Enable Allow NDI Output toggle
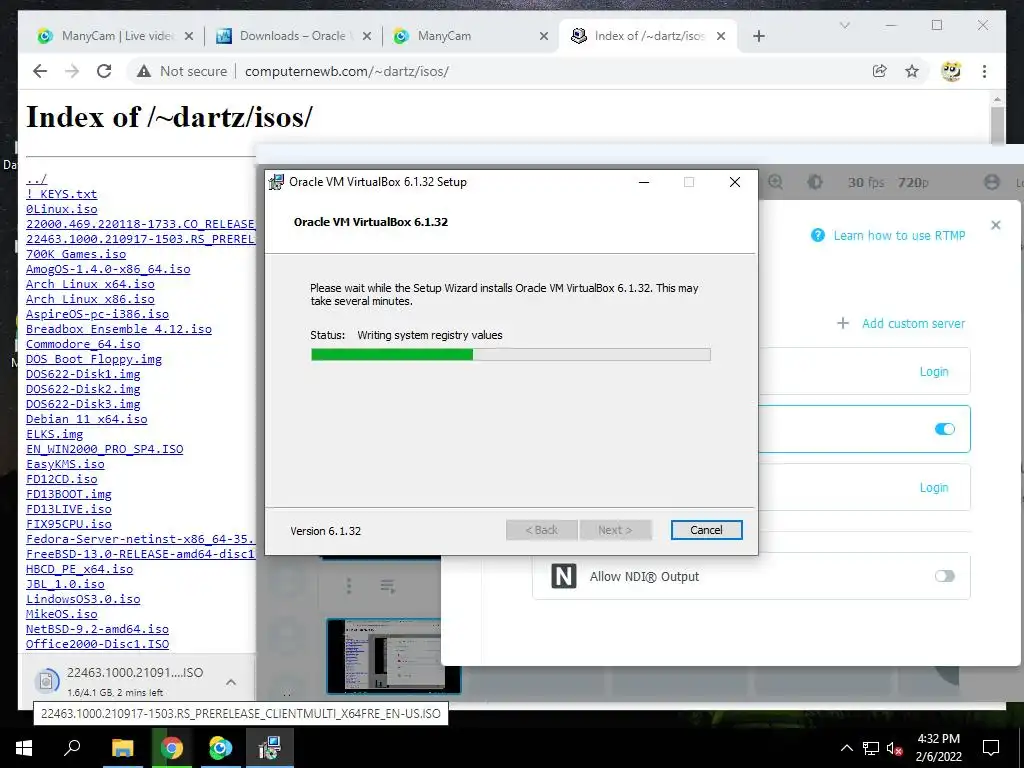This screenshot has height=768, width=1024. click(944, 576)
